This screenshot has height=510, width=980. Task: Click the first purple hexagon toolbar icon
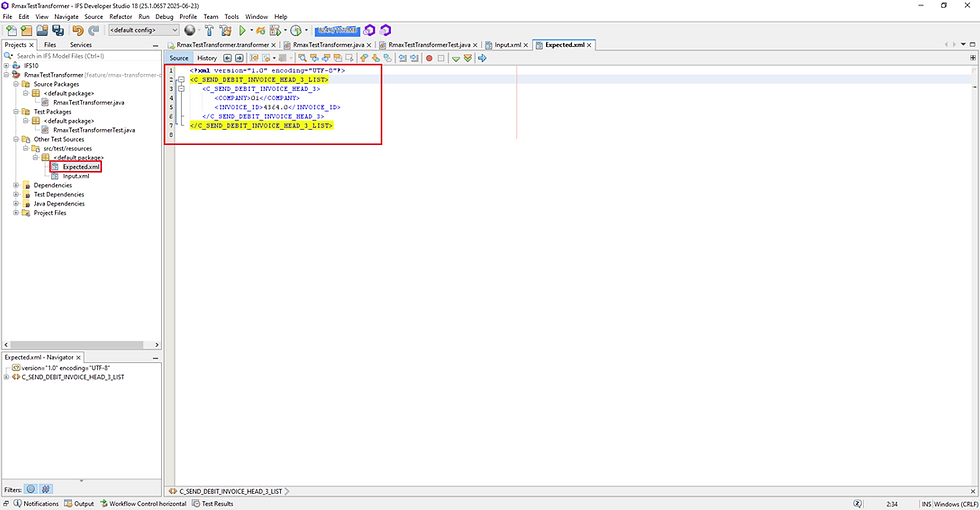[369, 30]
